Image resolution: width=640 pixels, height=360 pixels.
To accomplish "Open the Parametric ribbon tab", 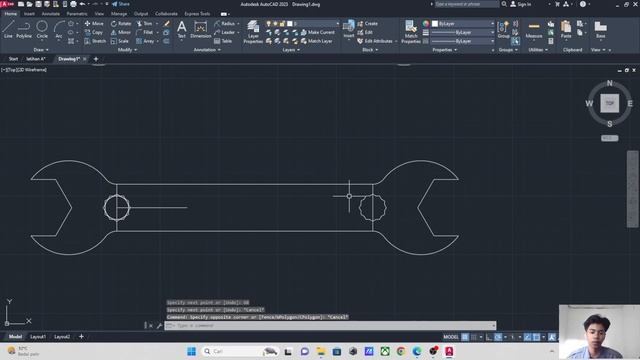I will [77, 13].
